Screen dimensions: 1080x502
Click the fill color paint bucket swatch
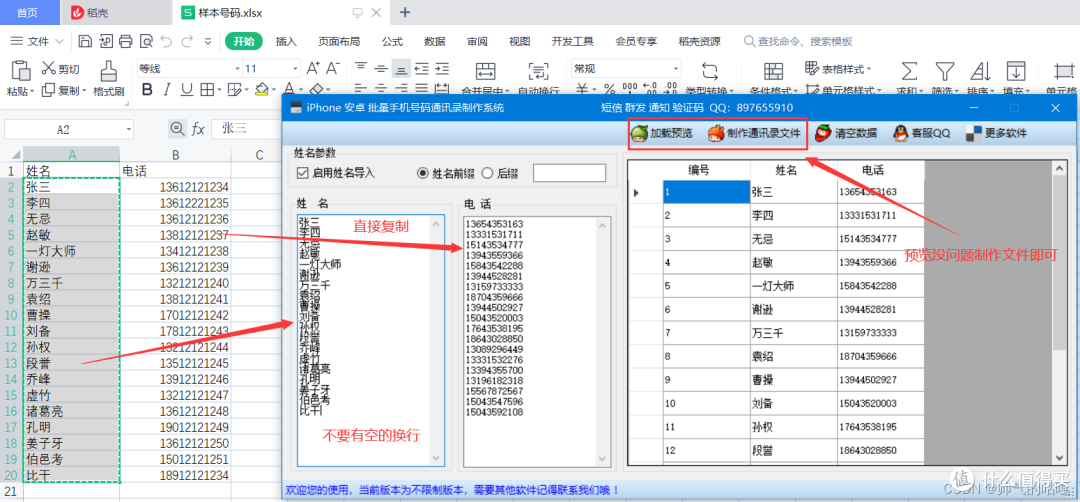261,90
